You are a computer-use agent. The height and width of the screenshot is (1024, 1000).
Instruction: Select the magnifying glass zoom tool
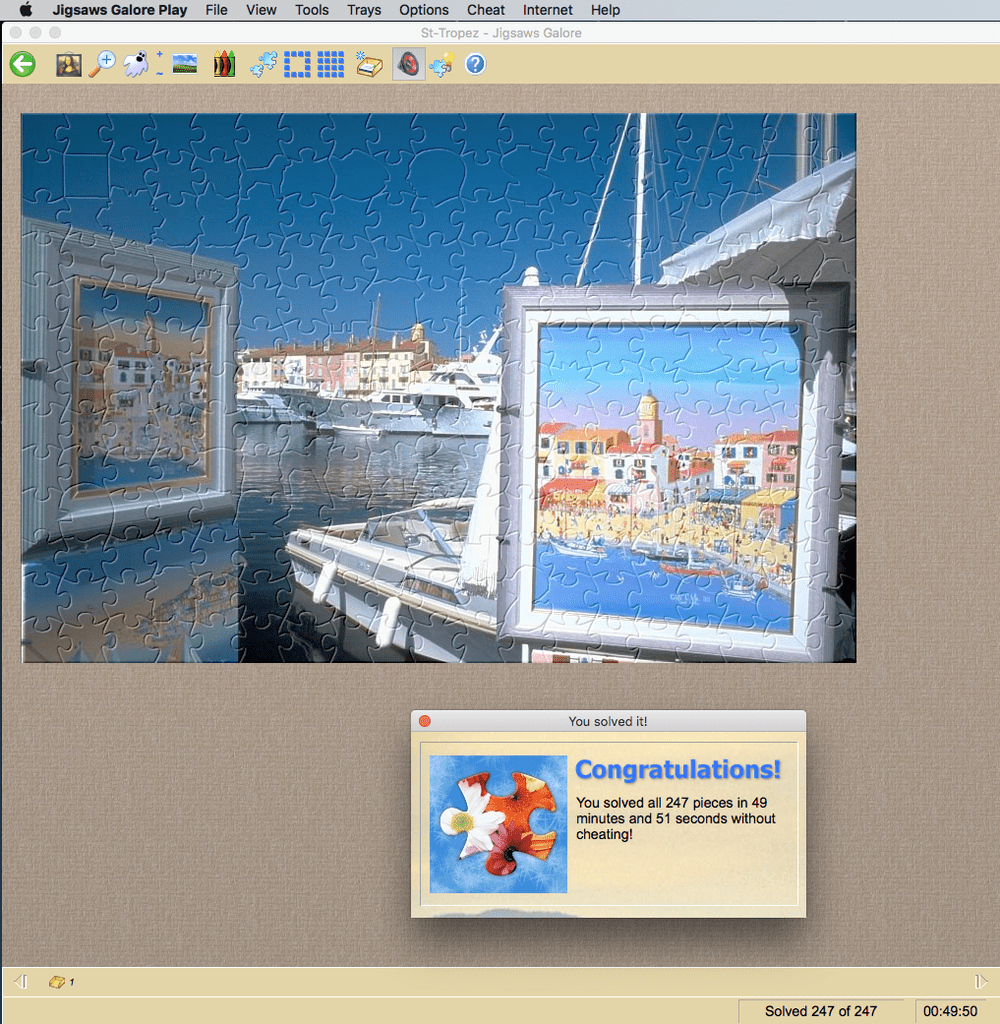102,65
